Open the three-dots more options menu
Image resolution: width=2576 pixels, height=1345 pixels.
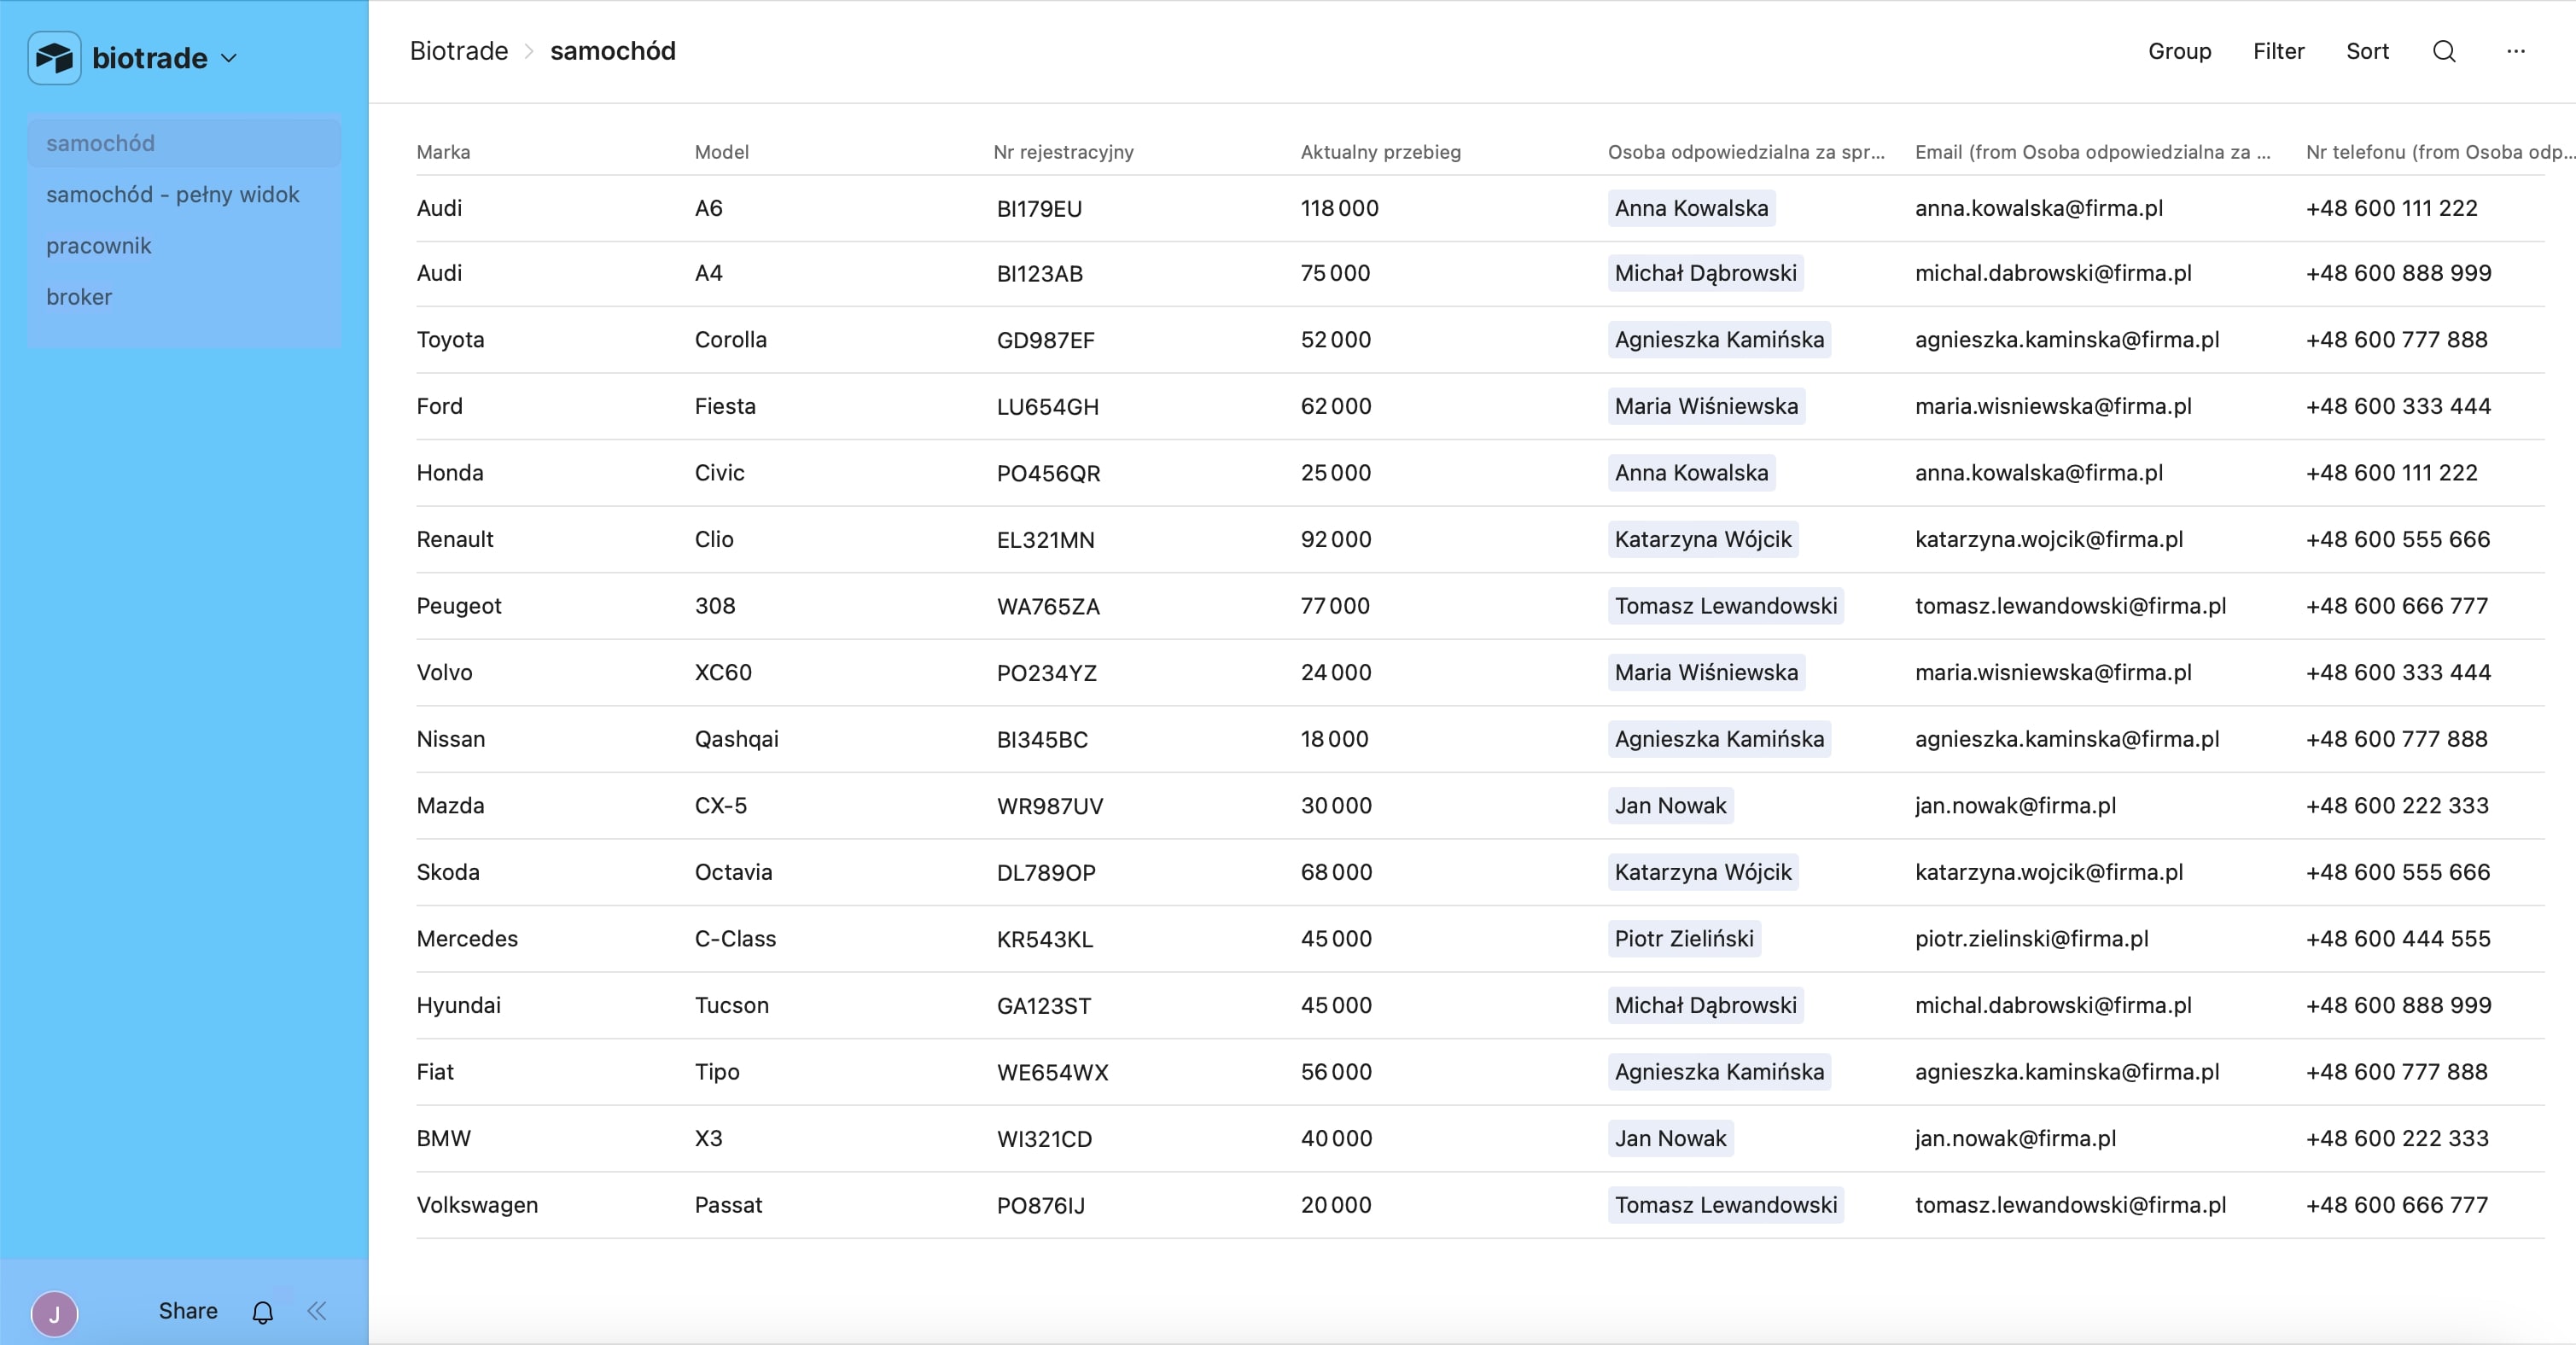click(x=2516, y=51)
